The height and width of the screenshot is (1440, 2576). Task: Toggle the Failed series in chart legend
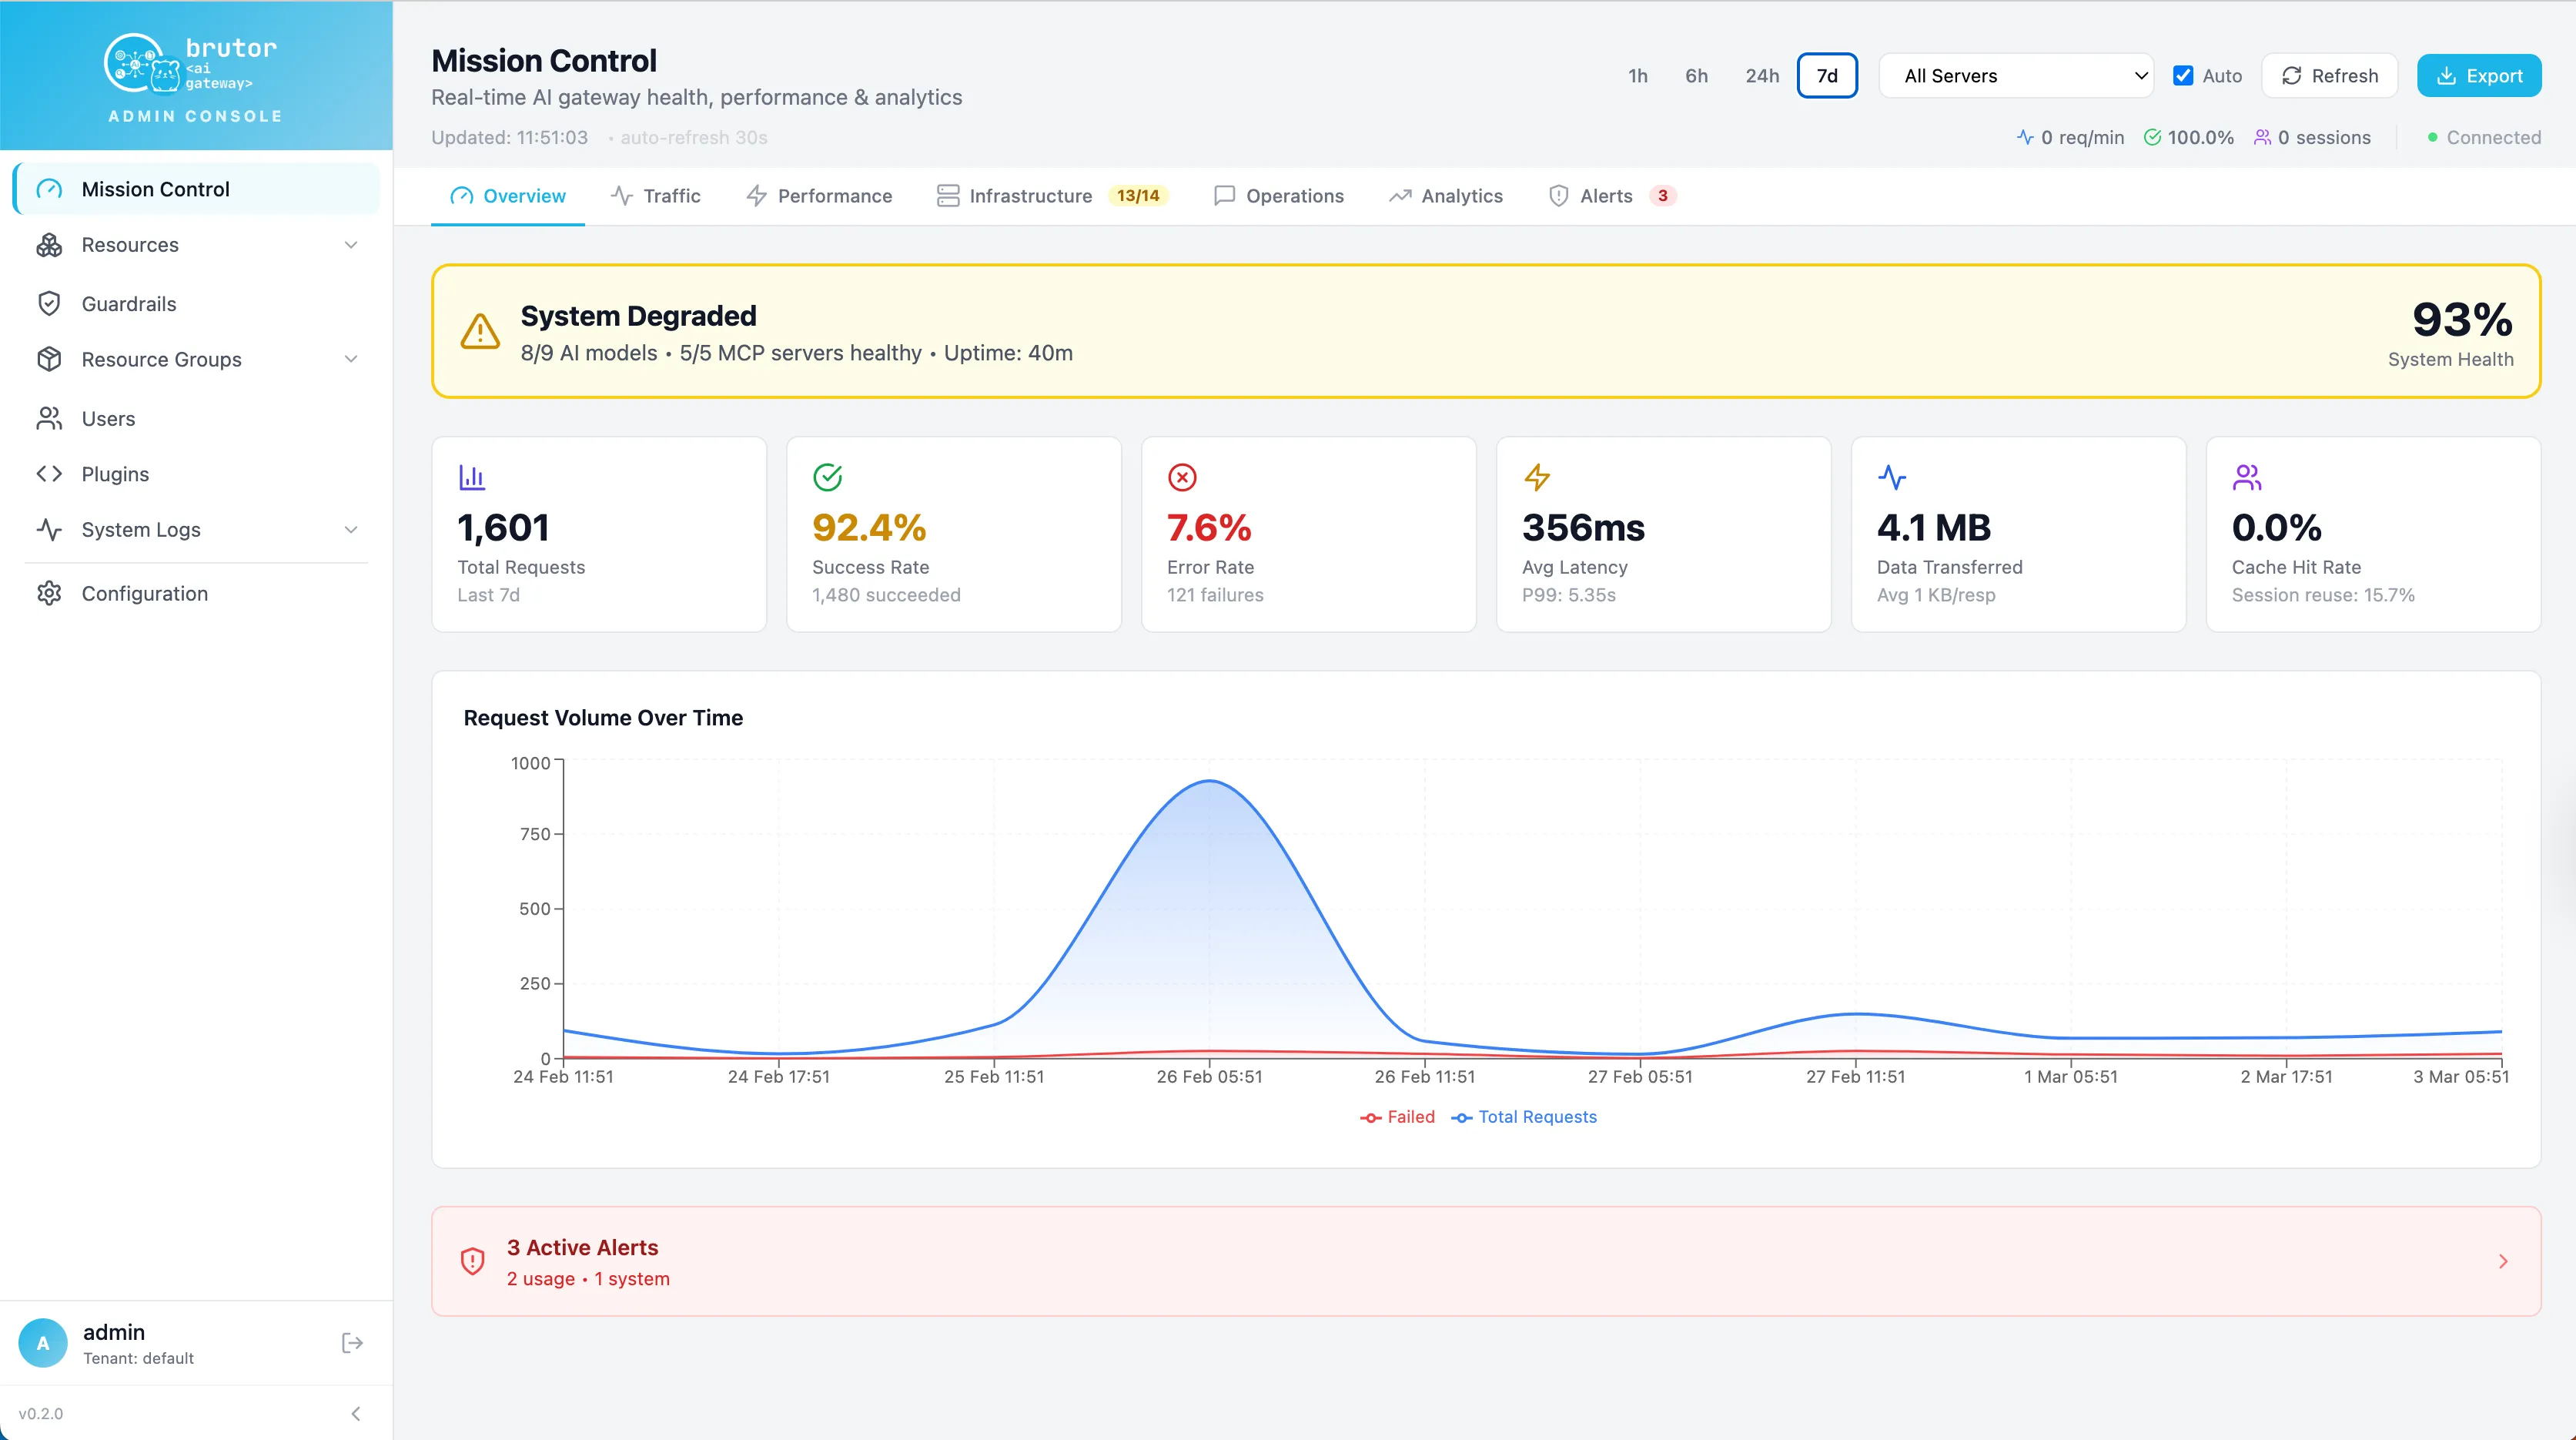tap(1397, 1117)
